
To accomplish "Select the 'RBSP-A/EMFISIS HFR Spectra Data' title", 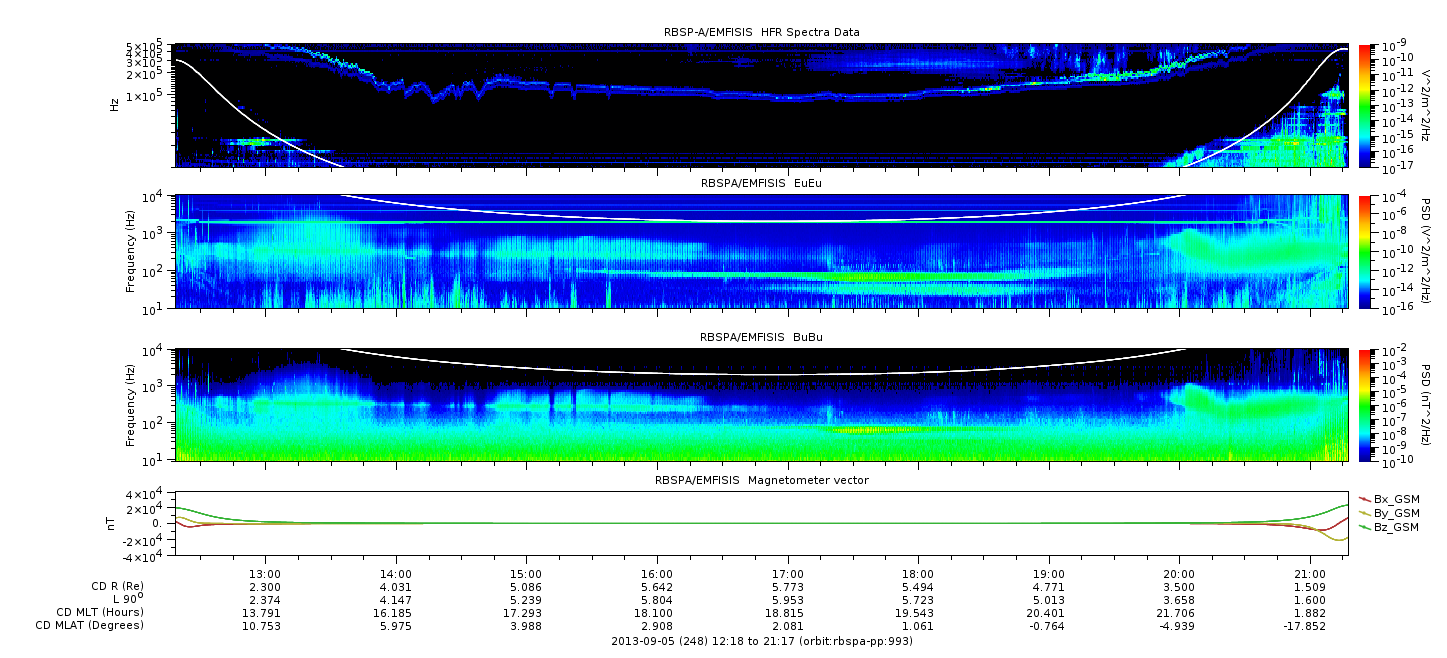I will click(762, 32).
